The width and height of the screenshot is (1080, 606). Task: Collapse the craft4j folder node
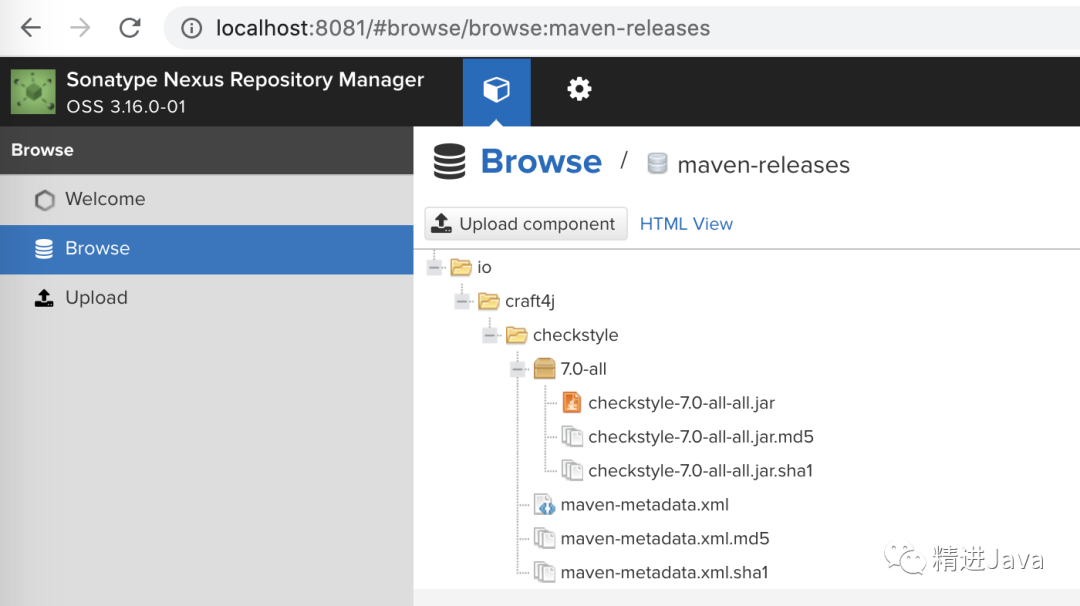point(462,301)
